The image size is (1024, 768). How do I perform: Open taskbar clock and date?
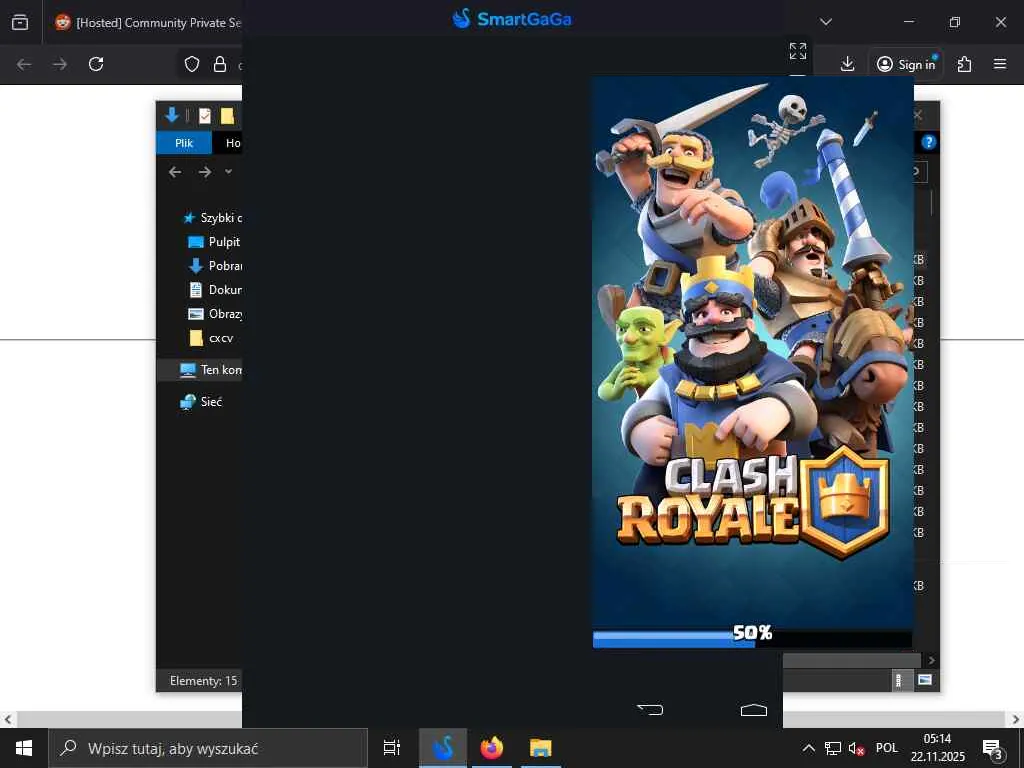click(x=937, y=748)
